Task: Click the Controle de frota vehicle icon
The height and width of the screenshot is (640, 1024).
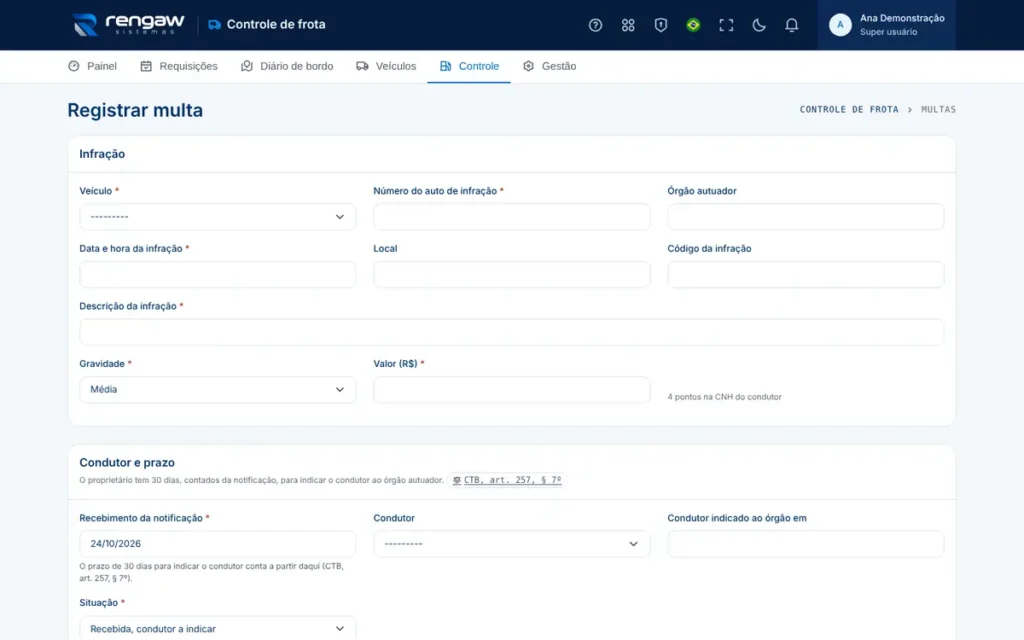Action: pos(214,25)
